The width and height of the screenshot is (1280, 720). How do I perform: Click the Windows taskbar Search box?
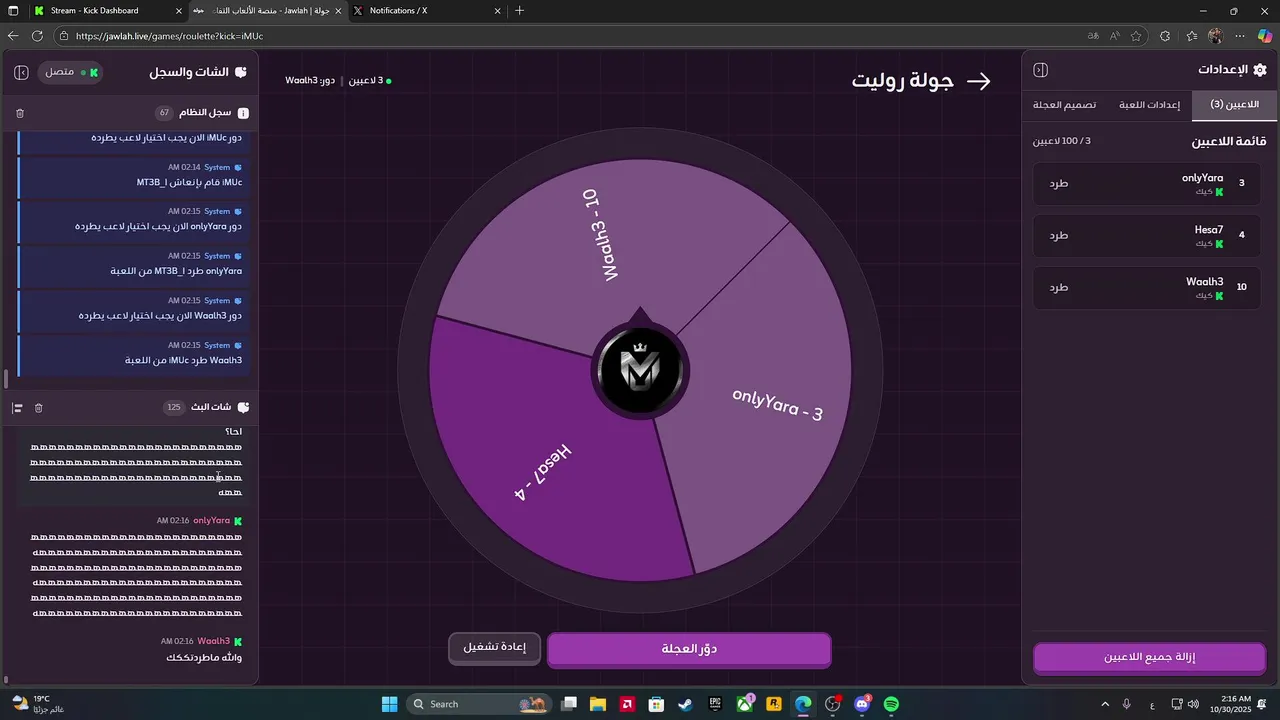480,704
